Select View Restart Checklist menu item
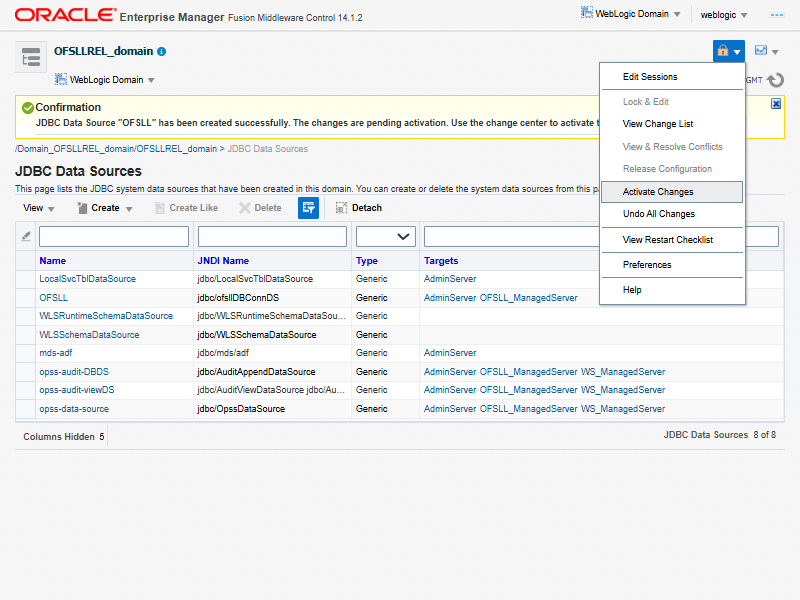 [x=668, y=240]
